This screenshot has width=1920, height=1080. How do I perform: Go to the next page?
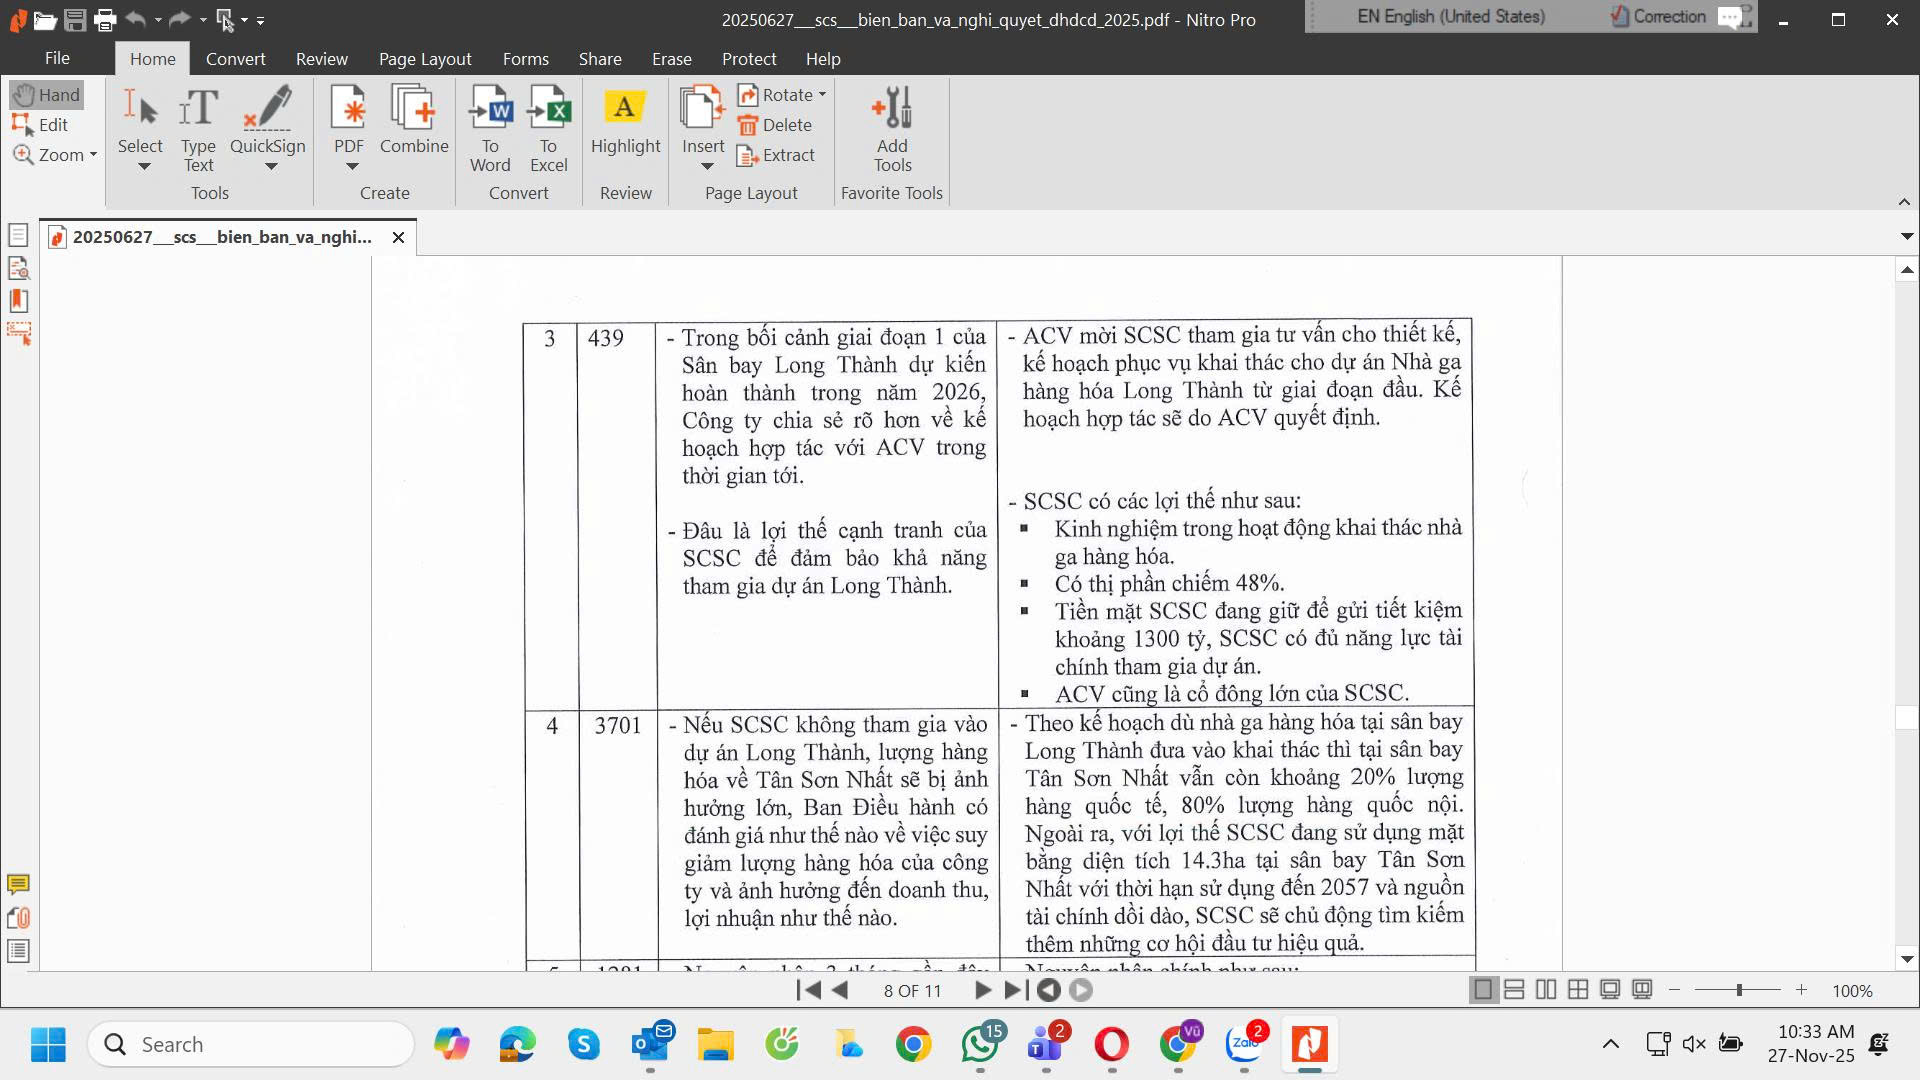coord(982,990)
